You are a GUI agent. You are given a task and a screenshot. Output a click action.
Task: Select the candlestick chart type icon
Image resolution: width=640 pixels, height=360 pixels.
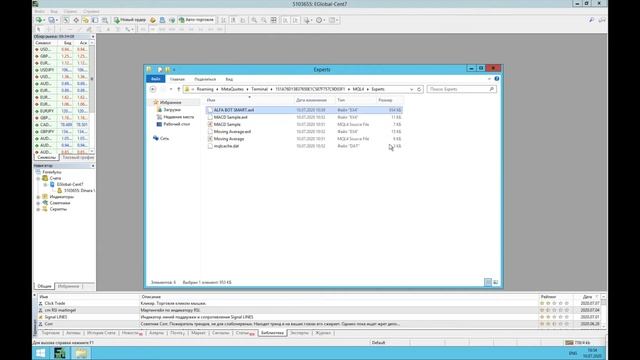pyautogui.click(x=233, y=20)
